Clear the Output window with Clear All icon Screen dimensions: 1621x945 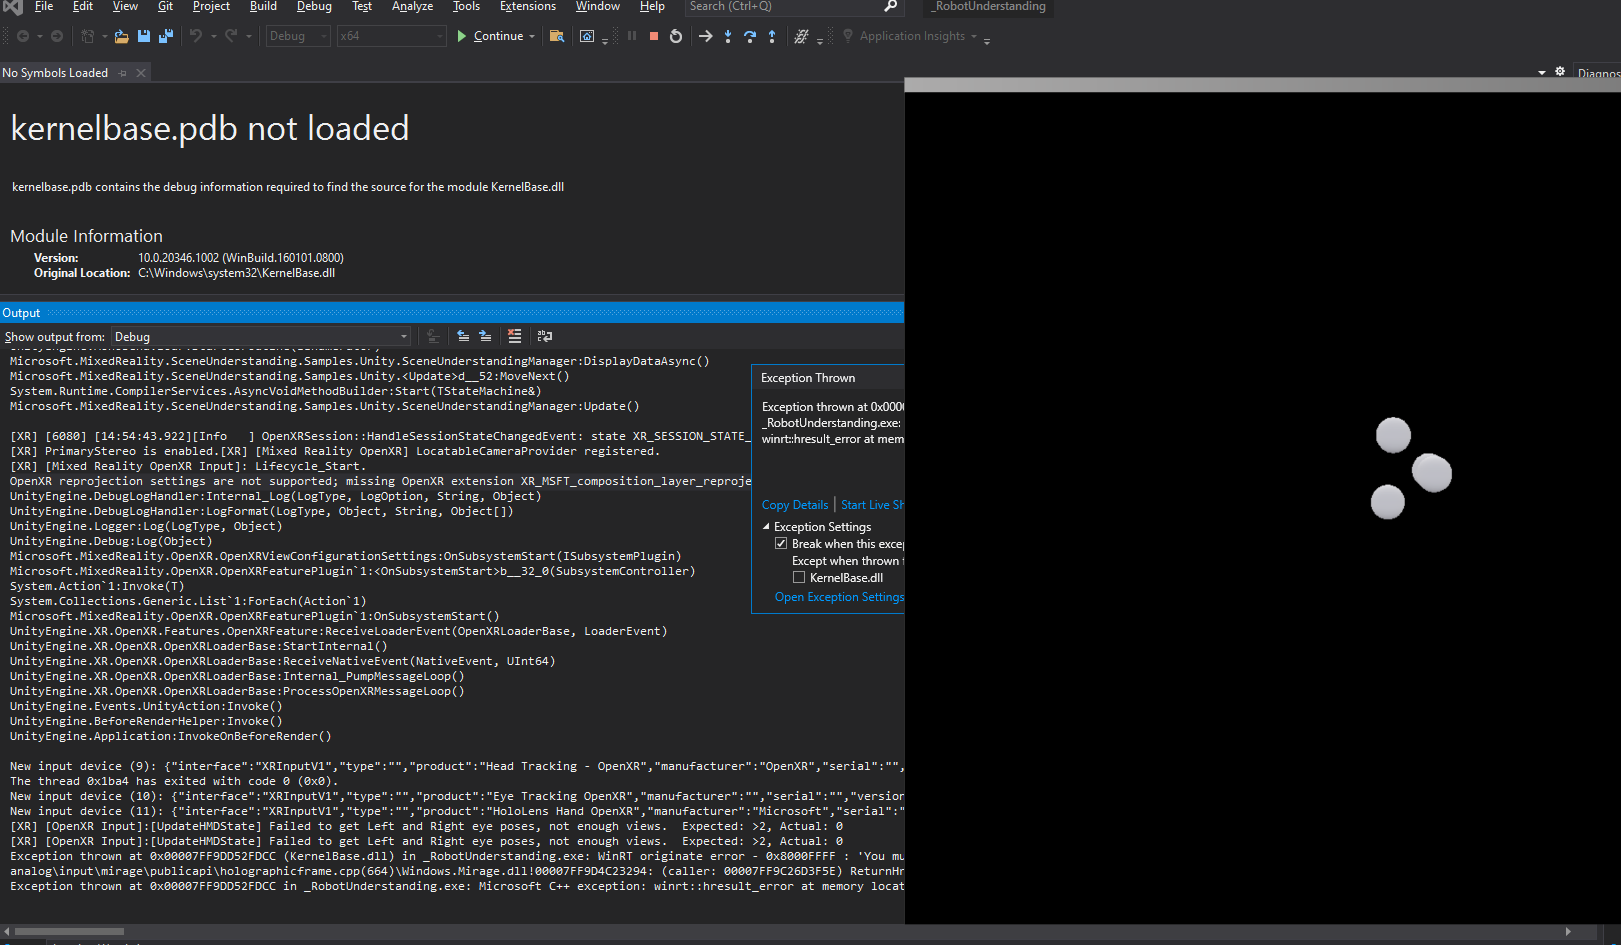point(514,336)
